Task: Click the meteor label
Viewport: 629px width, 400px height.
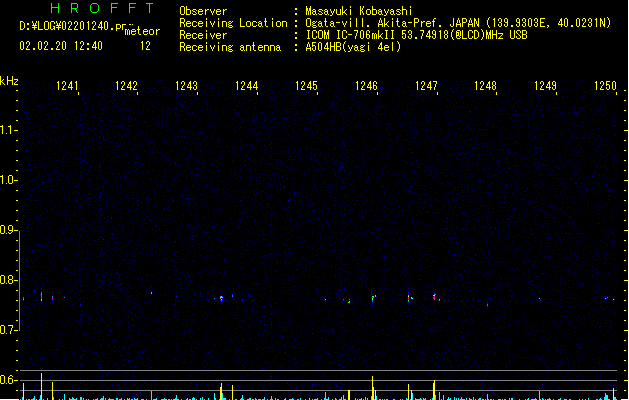Action: (142, 31)
